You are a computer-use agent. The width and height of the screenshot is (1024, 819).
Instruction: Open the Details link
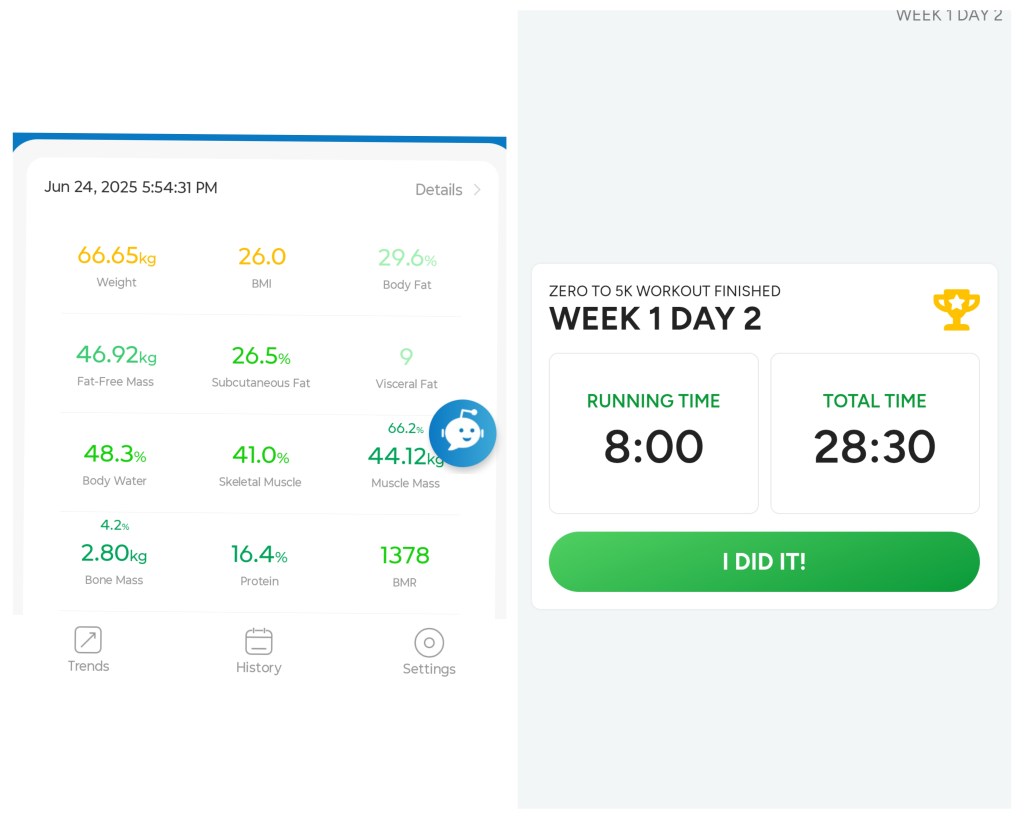tap(439, 190)
